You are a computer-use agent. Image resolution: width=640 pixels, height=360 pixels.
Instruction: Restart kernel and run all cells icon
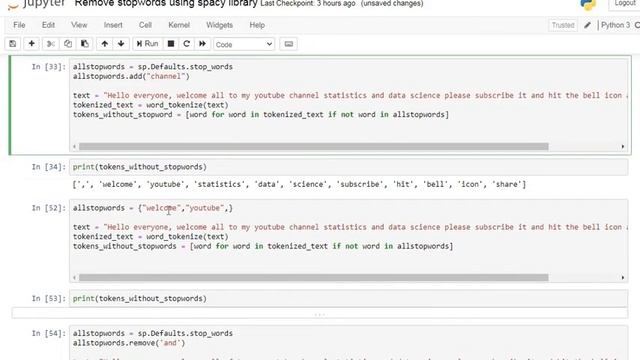tap(202, 44)
